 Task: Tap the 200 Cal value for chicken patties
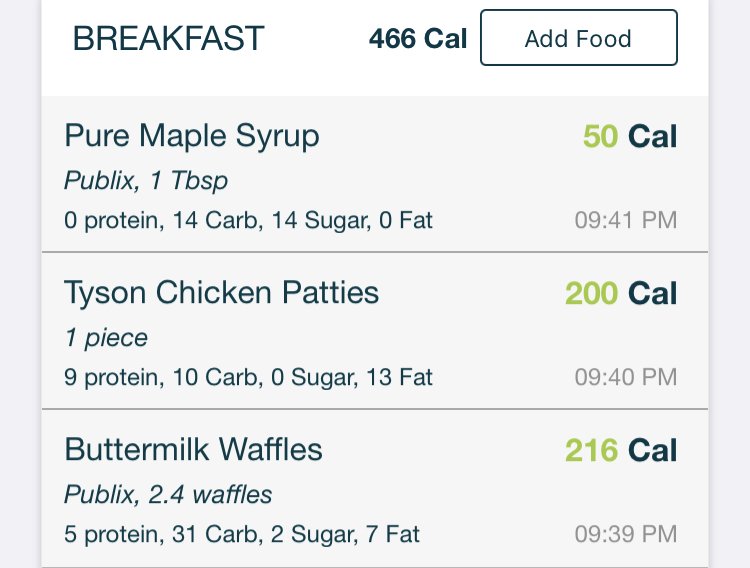point(621,293)
